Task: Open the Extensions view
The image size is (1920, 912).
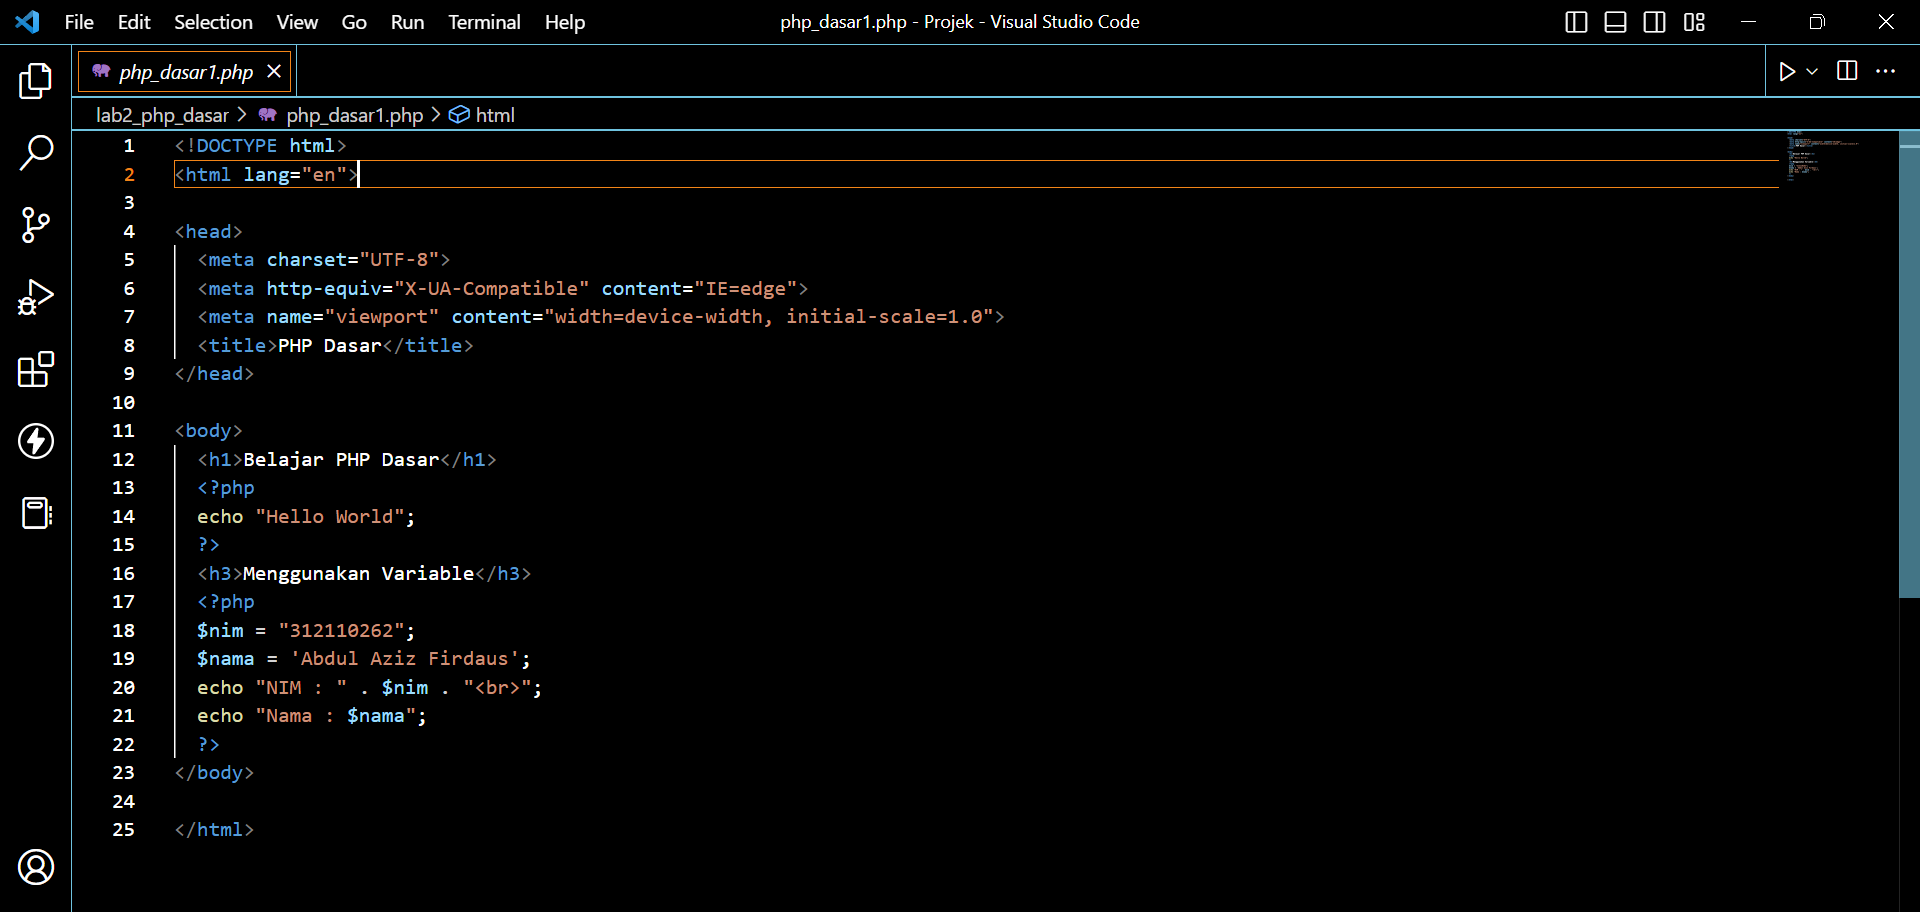Action: [x=36, y=369]
